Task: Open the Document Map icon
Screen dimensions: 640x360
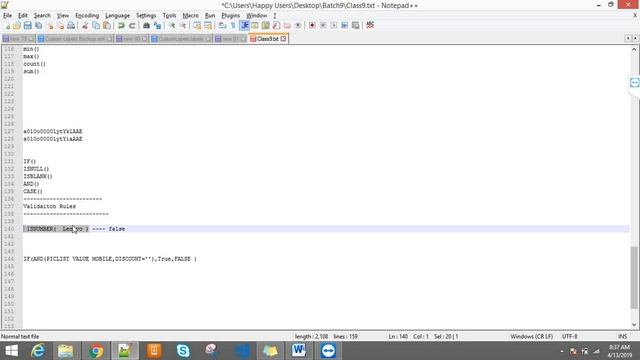Action: click(x=265, y=25)
